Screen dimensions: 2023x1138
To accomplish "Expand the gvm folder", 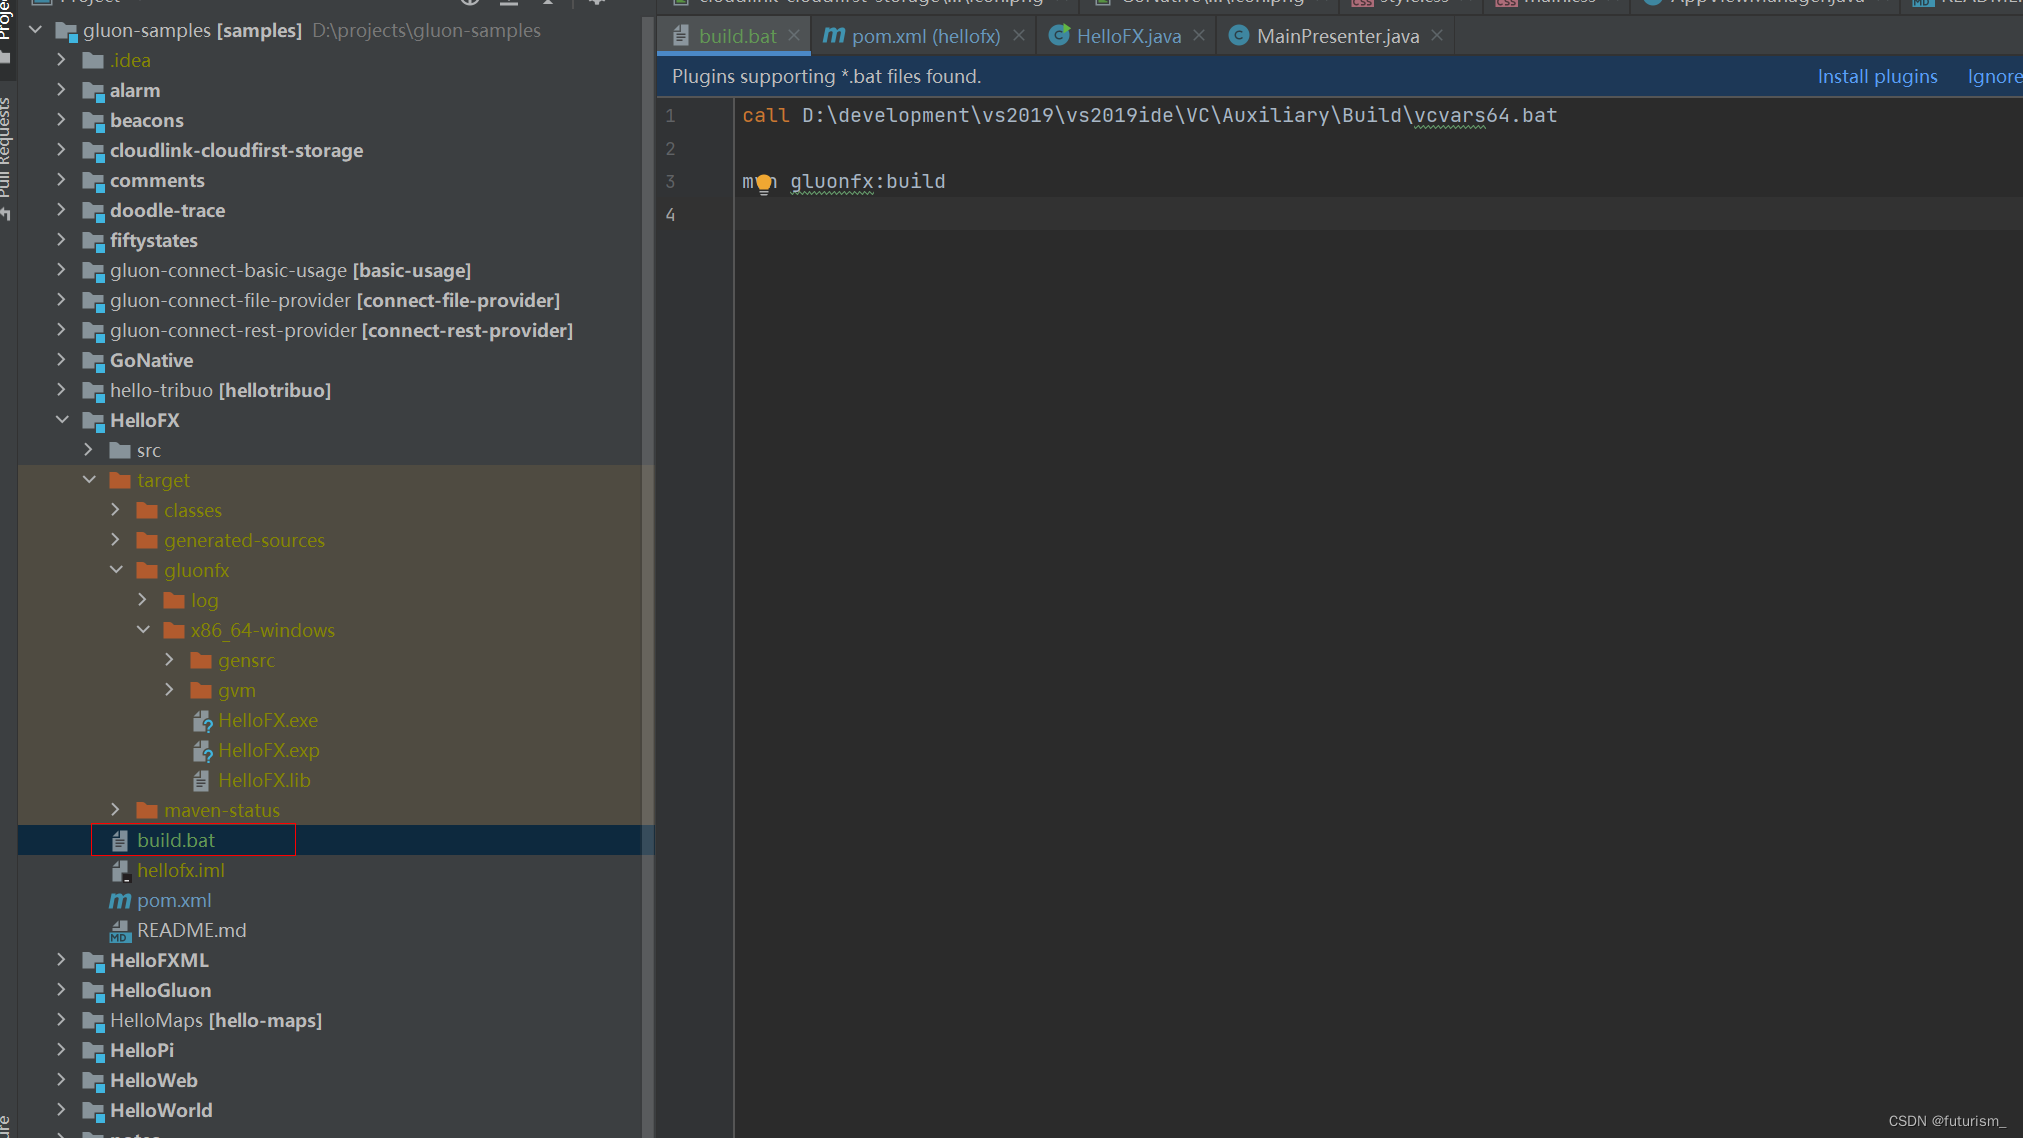I will [x=169, y=690].
